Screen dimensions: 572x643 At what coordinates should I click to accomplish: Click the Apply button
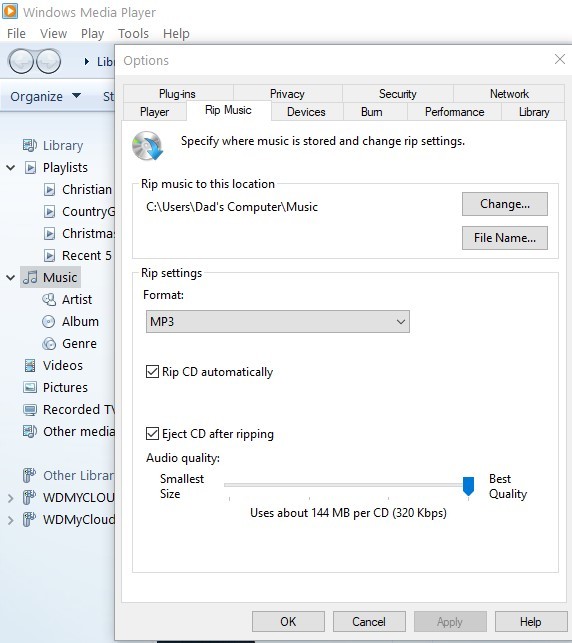[450, 622]
